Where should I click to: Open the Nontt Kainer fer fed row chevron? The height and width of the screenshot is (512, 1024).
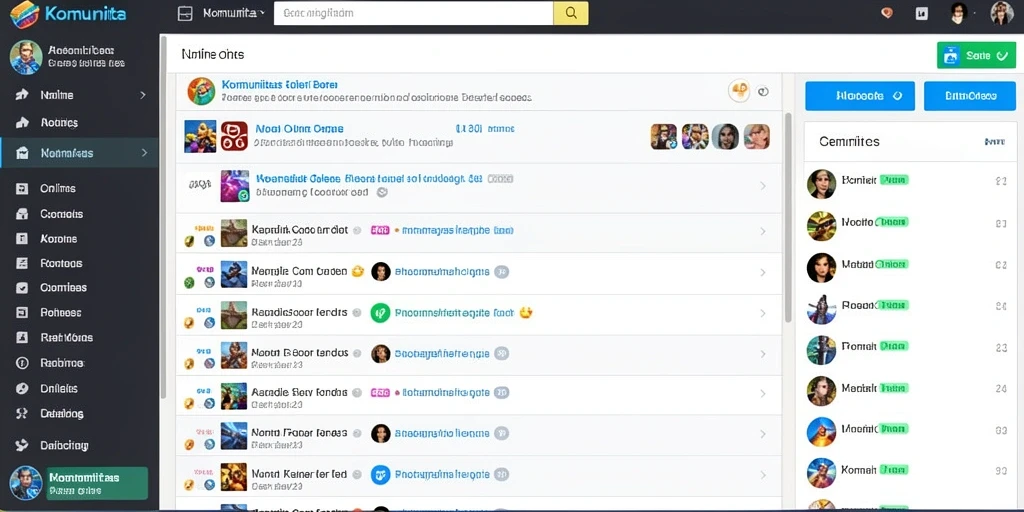(x=763, y=475)
